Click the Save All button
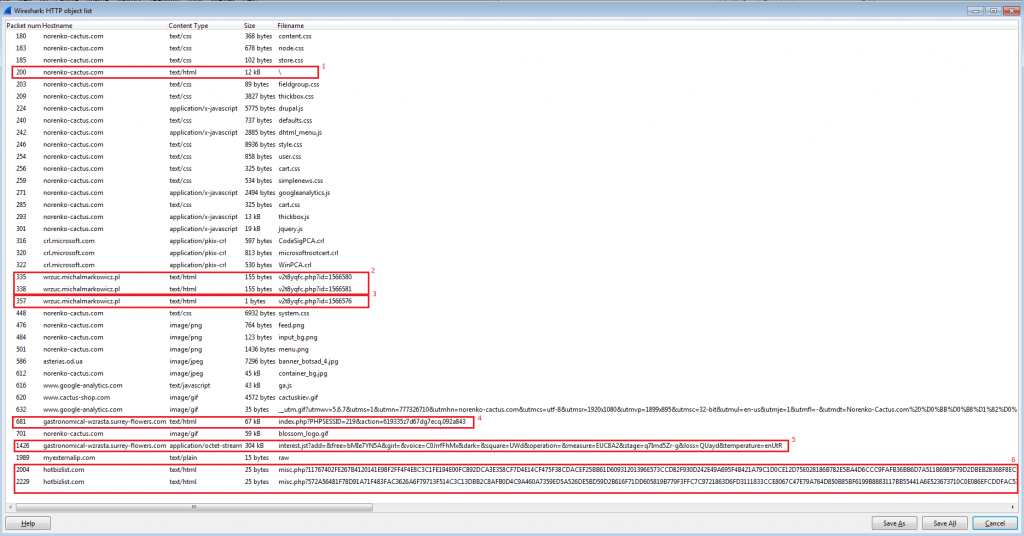The width and height of the screenshot is (1024, 536). click(x=944, y=523)
